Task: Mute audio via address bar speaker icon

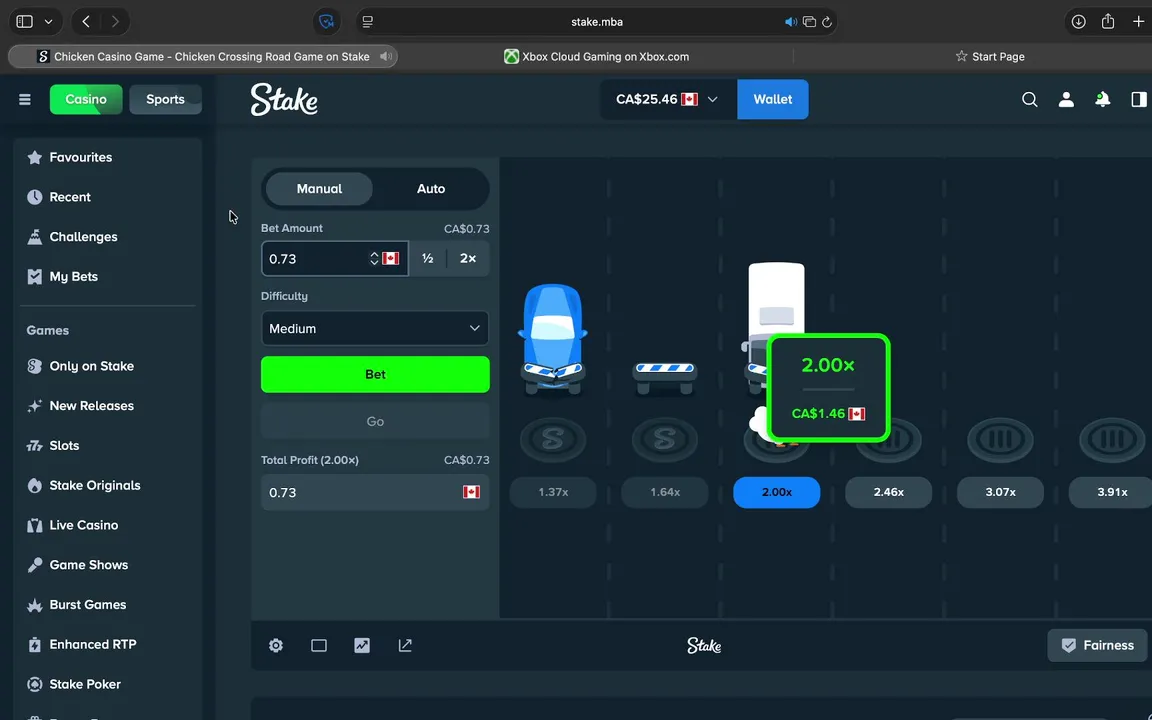Action: [791, 22]
